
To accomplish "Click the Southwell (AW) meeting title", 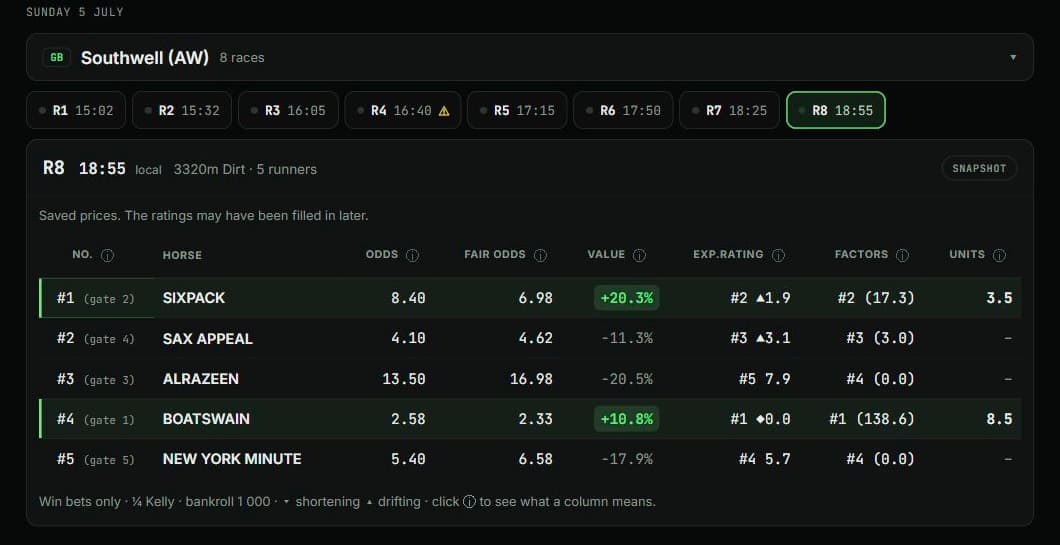I will (x=145, y=57).
